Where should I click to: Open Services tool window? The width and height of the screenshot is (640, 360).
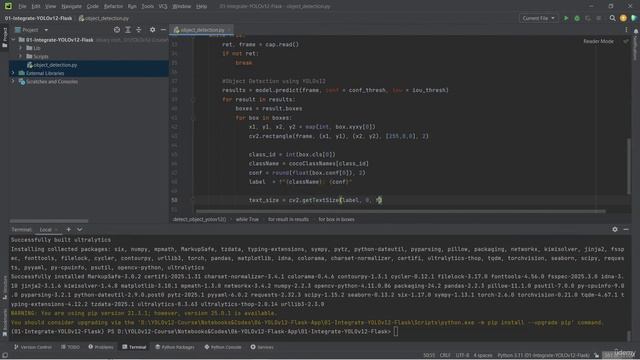click(x=262, y=347)
